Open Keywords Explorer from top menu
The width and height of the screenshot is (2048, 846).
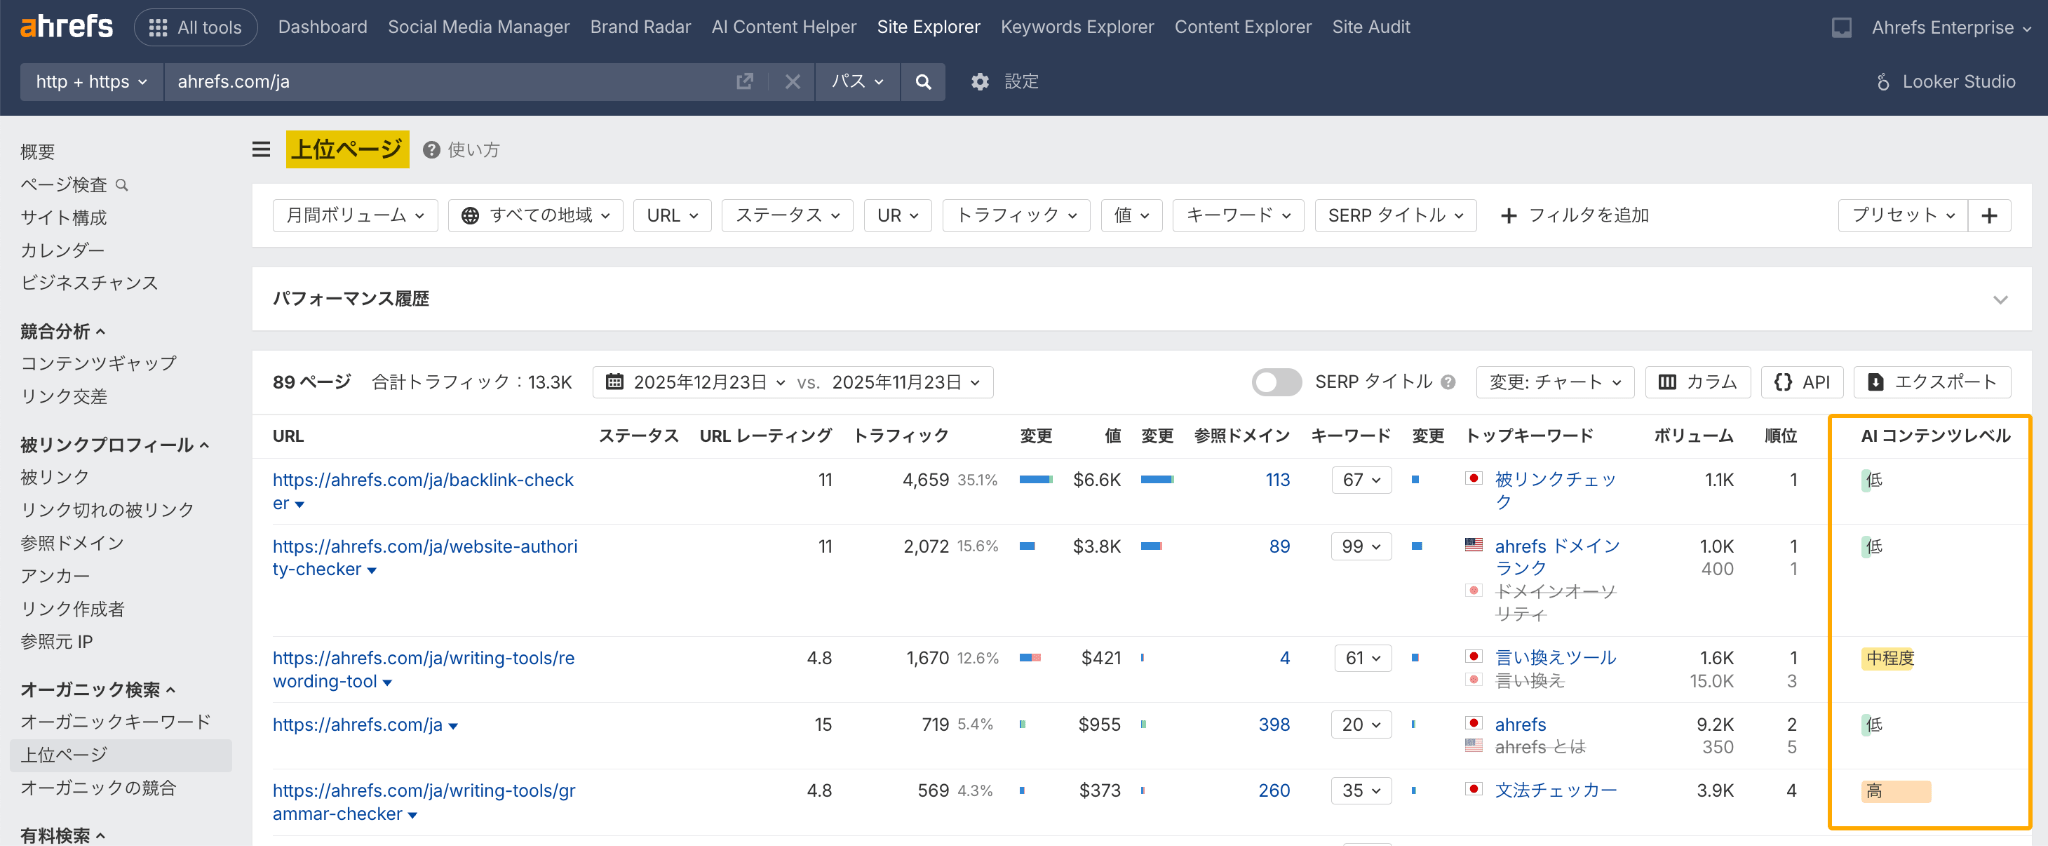tap(1077, 27)
